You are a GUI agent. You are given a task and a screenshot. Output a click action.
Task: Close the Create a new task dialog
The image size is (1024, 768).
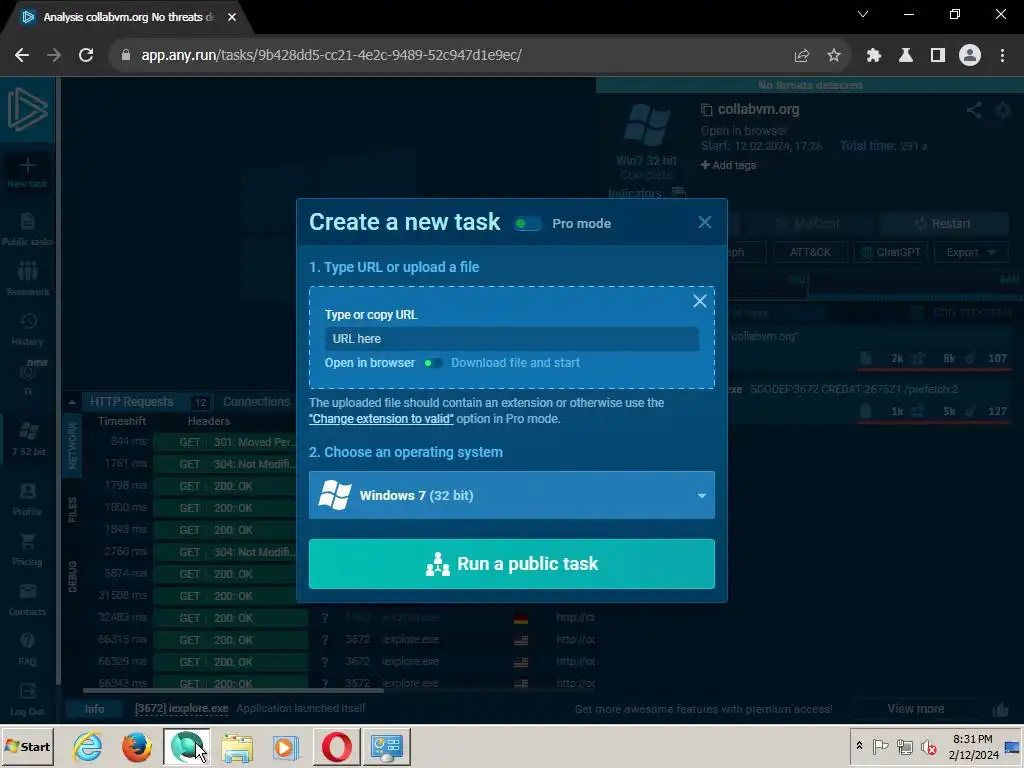pyautogui.click(x=705, y=222)
